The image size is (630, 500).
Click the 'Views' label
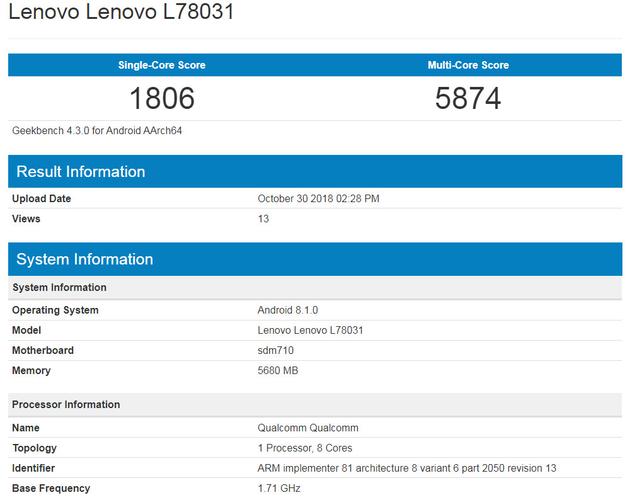(26, 219)
